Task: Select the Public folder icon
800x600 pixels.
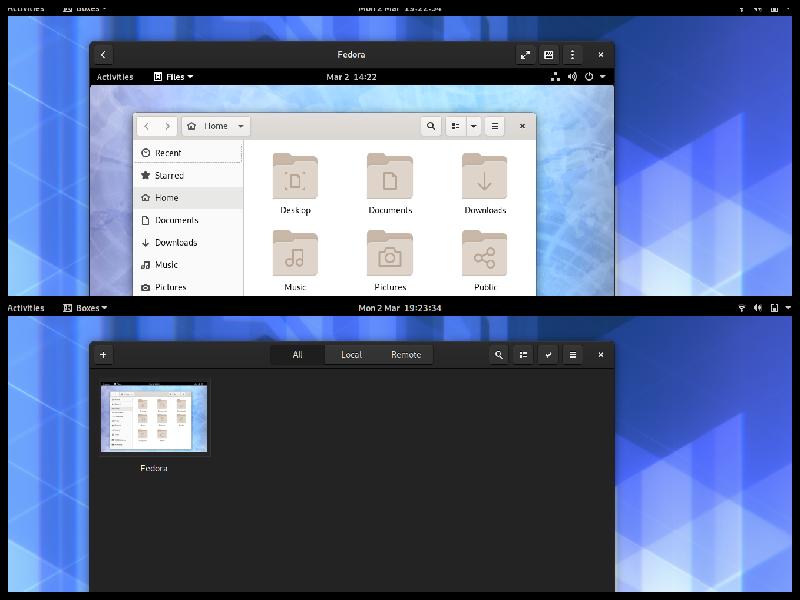Action: click(485, 253)
